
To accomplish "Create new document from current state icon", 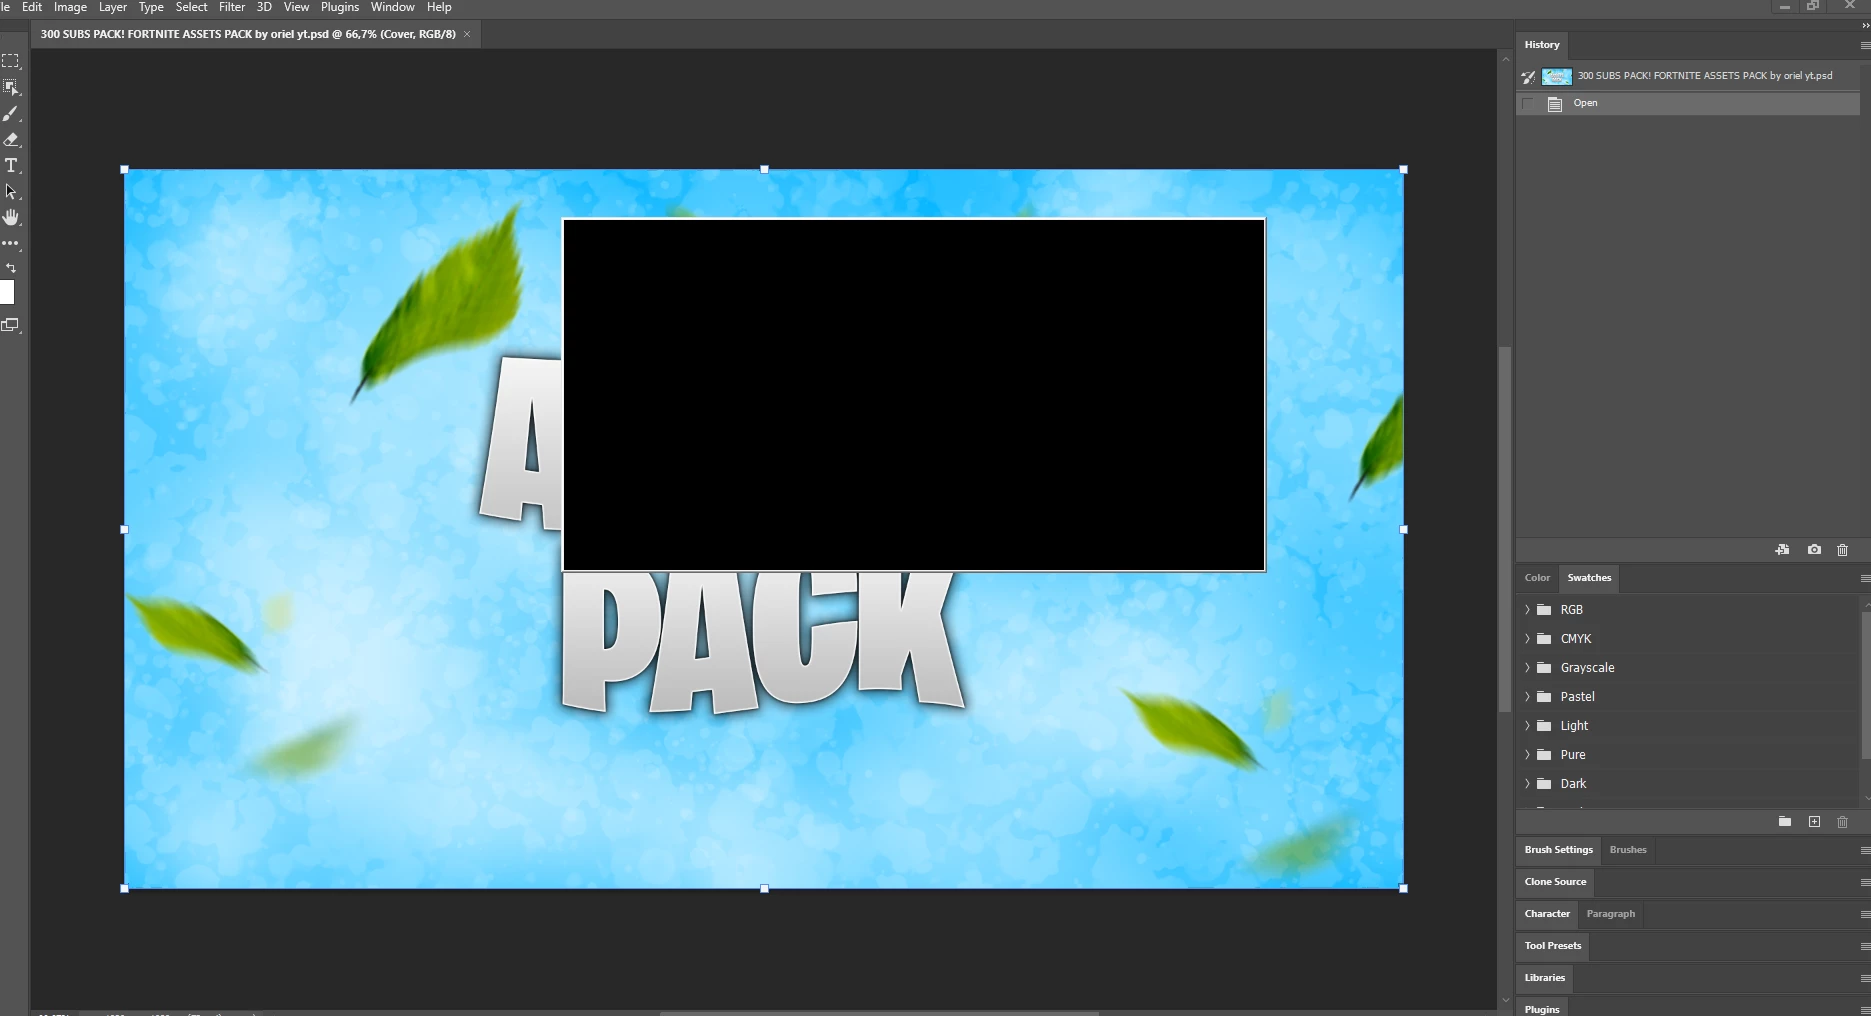I will coord(1782,550).
